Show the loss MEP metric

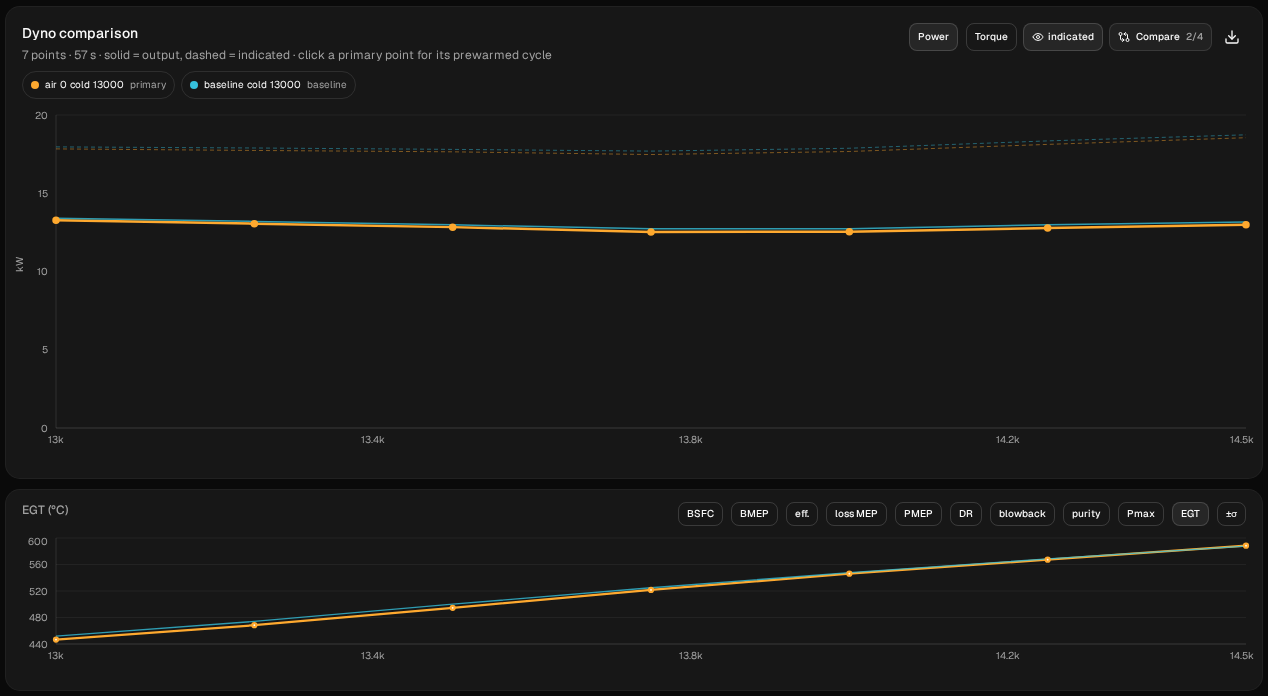[856, 514]
